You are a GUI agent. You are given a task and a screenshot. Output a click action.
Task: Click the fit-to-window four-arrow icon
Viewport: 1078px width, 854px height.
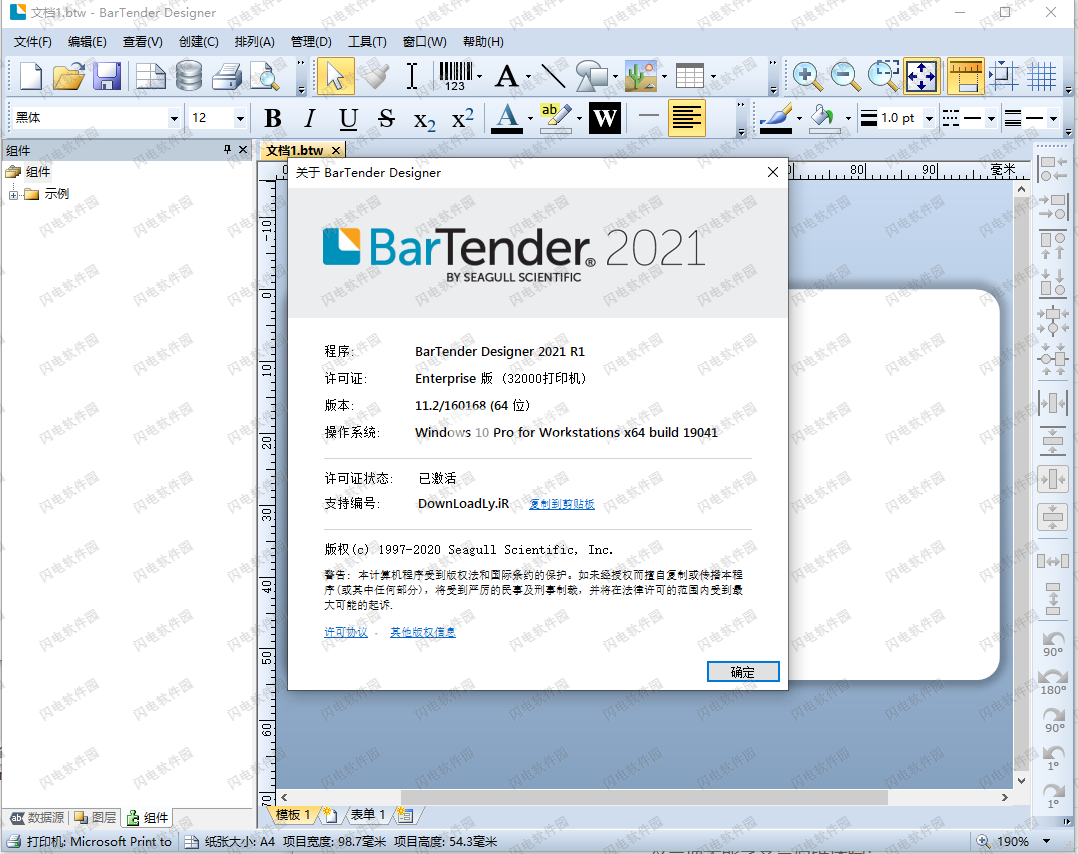[x=921, y=76]
